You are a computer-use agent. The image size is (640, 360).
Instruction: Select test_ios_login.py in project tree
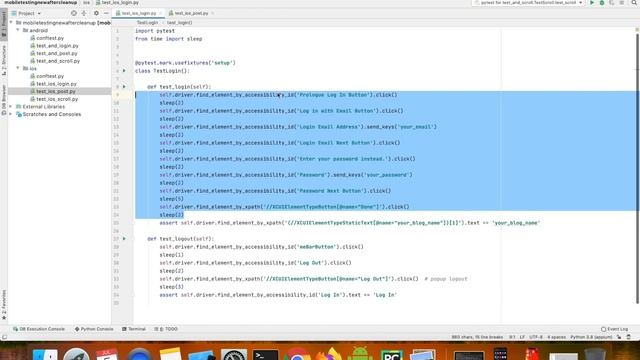click(53, 84)
